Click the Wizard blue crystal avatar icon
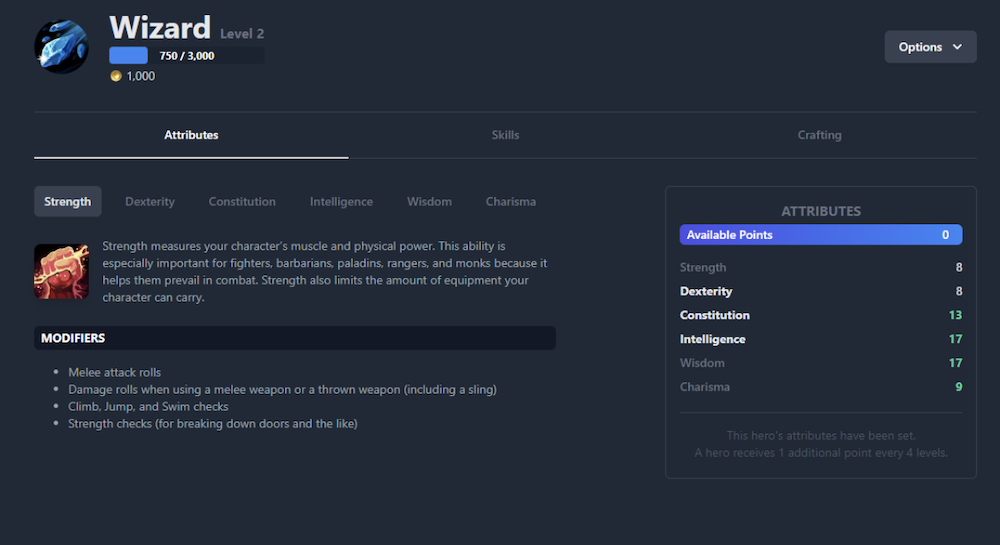 (x=61, y=47)
